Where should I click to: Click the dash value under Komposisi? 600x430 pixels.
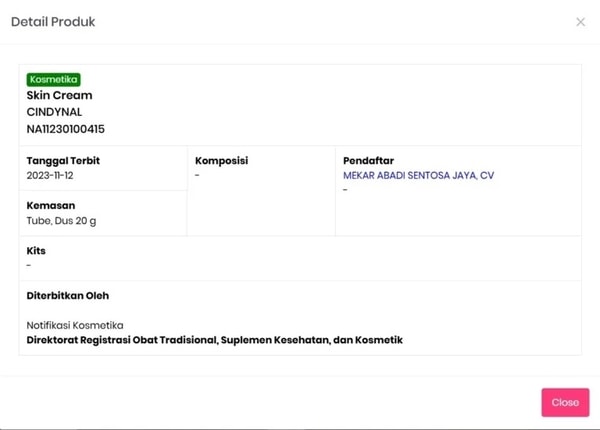tap(197, 176)
